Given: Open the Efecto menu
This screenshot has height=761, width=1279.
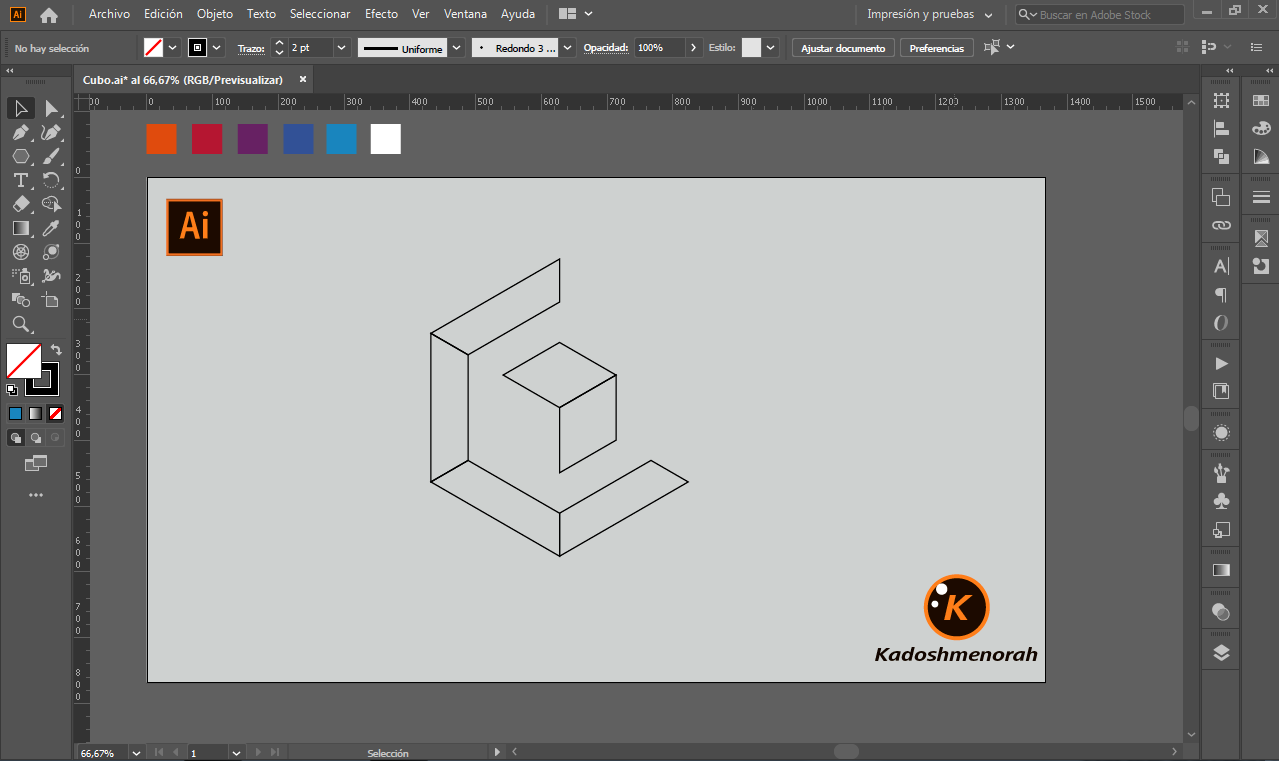Looking at the screenshot, I should click(381, 14).
